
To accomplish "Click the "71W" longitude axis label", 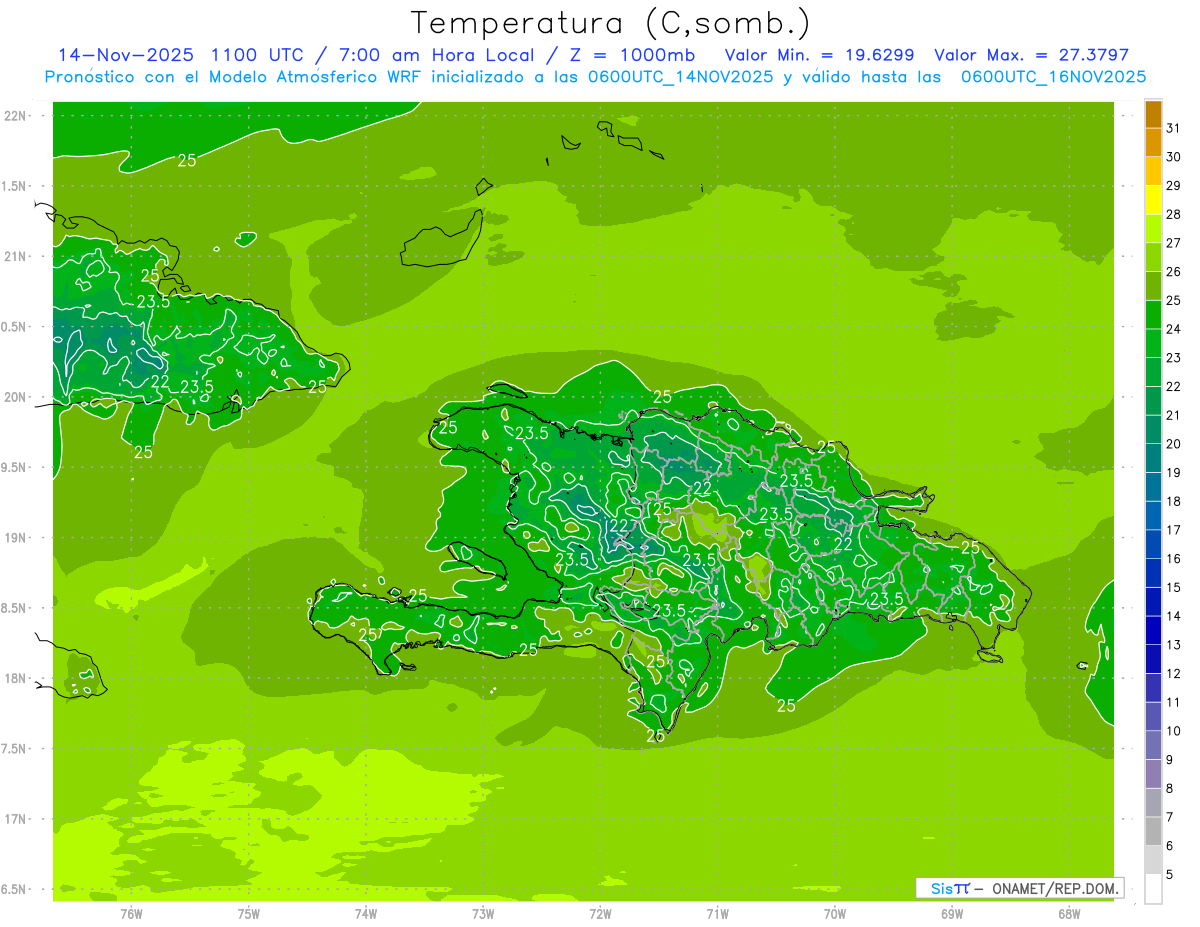I will click(717, 913).
